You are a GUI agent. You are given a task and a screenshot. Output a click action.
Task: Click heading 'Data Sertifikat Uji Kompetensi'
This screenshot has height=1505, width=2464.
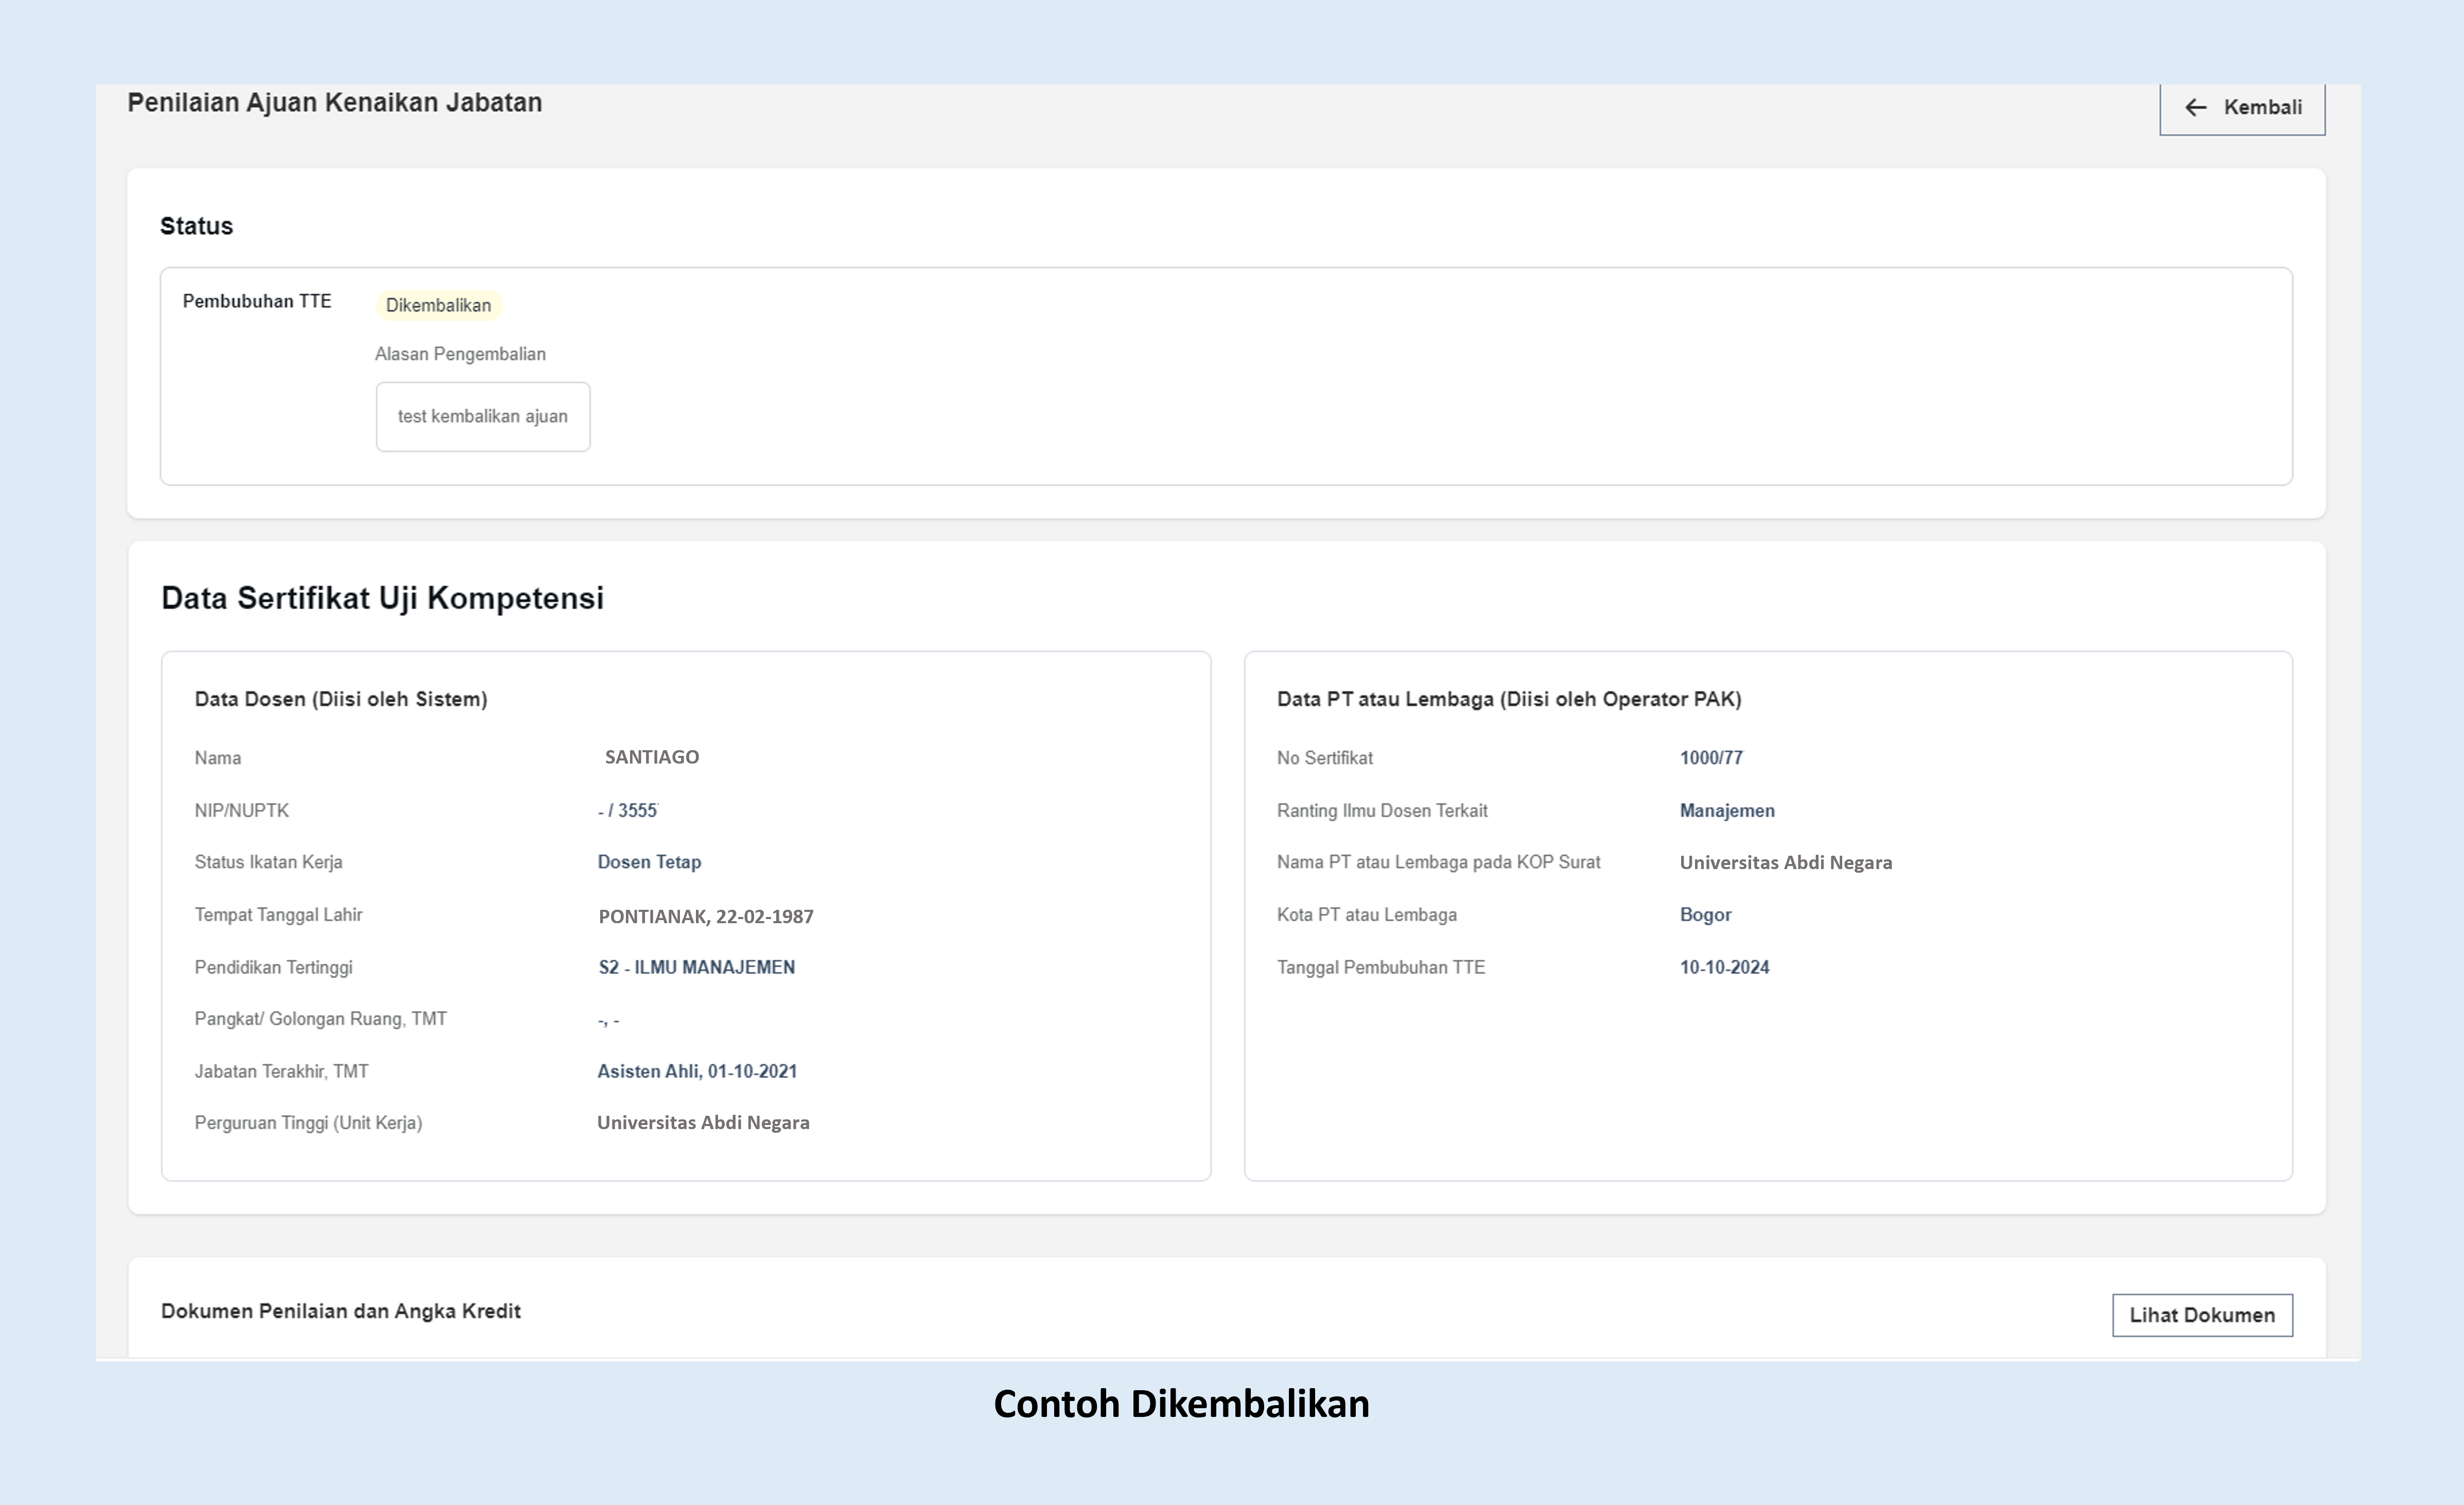pos(383,598)
